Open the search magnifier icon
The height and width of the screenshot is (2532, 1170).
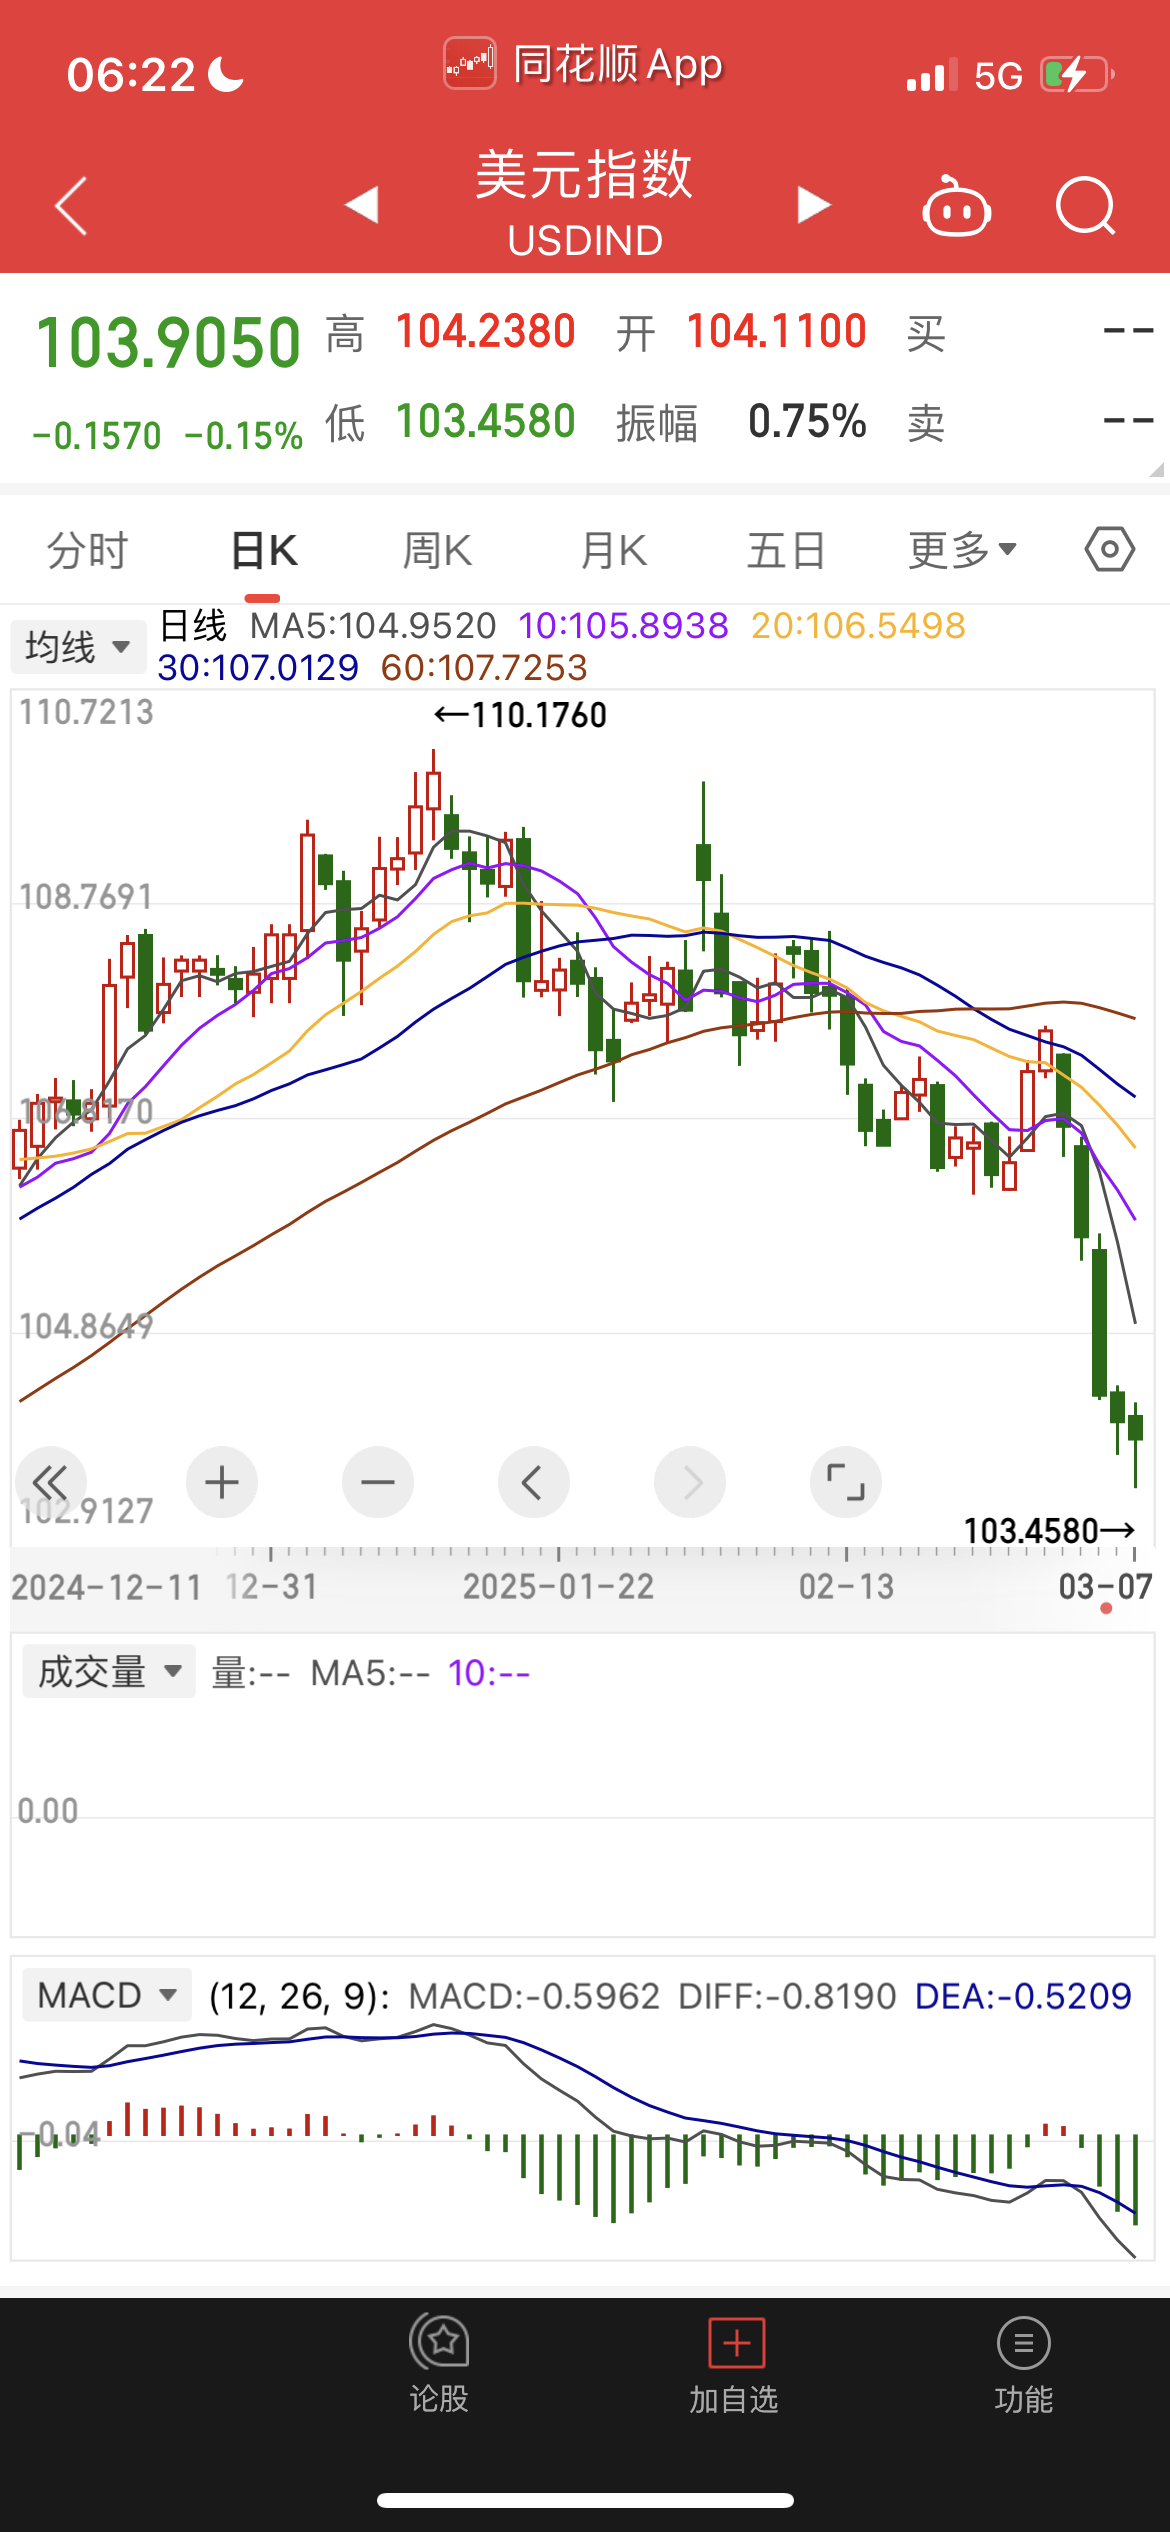(x=1085, y=206)
